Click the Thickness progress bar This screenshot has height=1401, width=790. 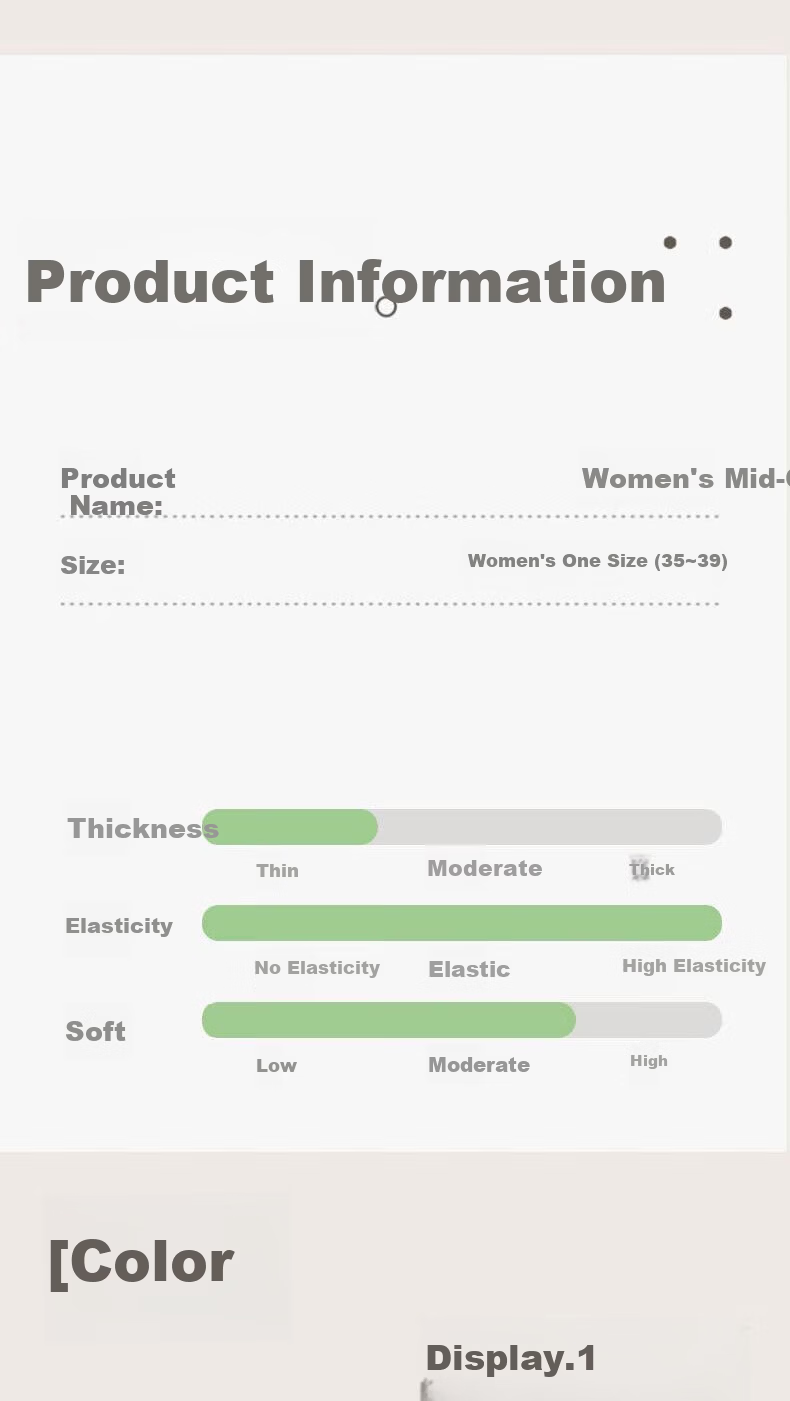(x=462, y=827)
